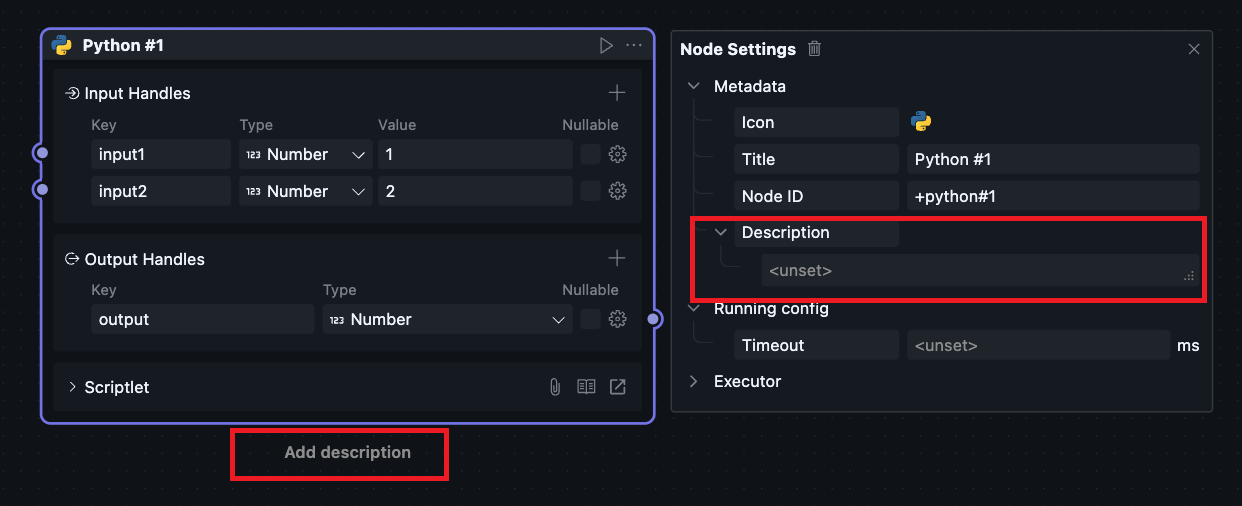The height and width of the screenshot is (506, 1242).
Task: Collapse the Metadata section
Action: [694, 86]
